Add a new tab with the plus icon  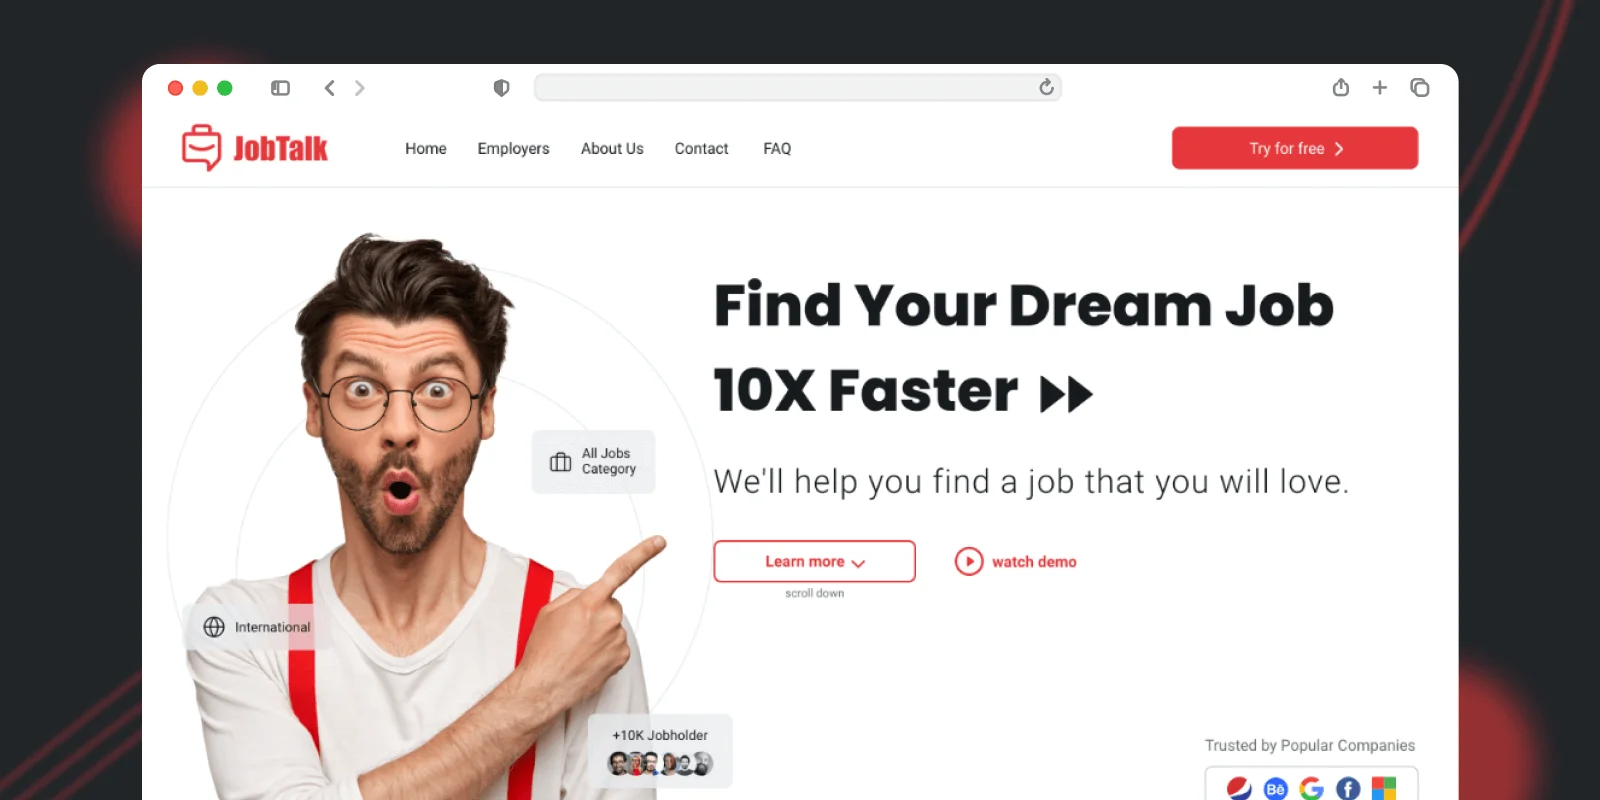1380,88
